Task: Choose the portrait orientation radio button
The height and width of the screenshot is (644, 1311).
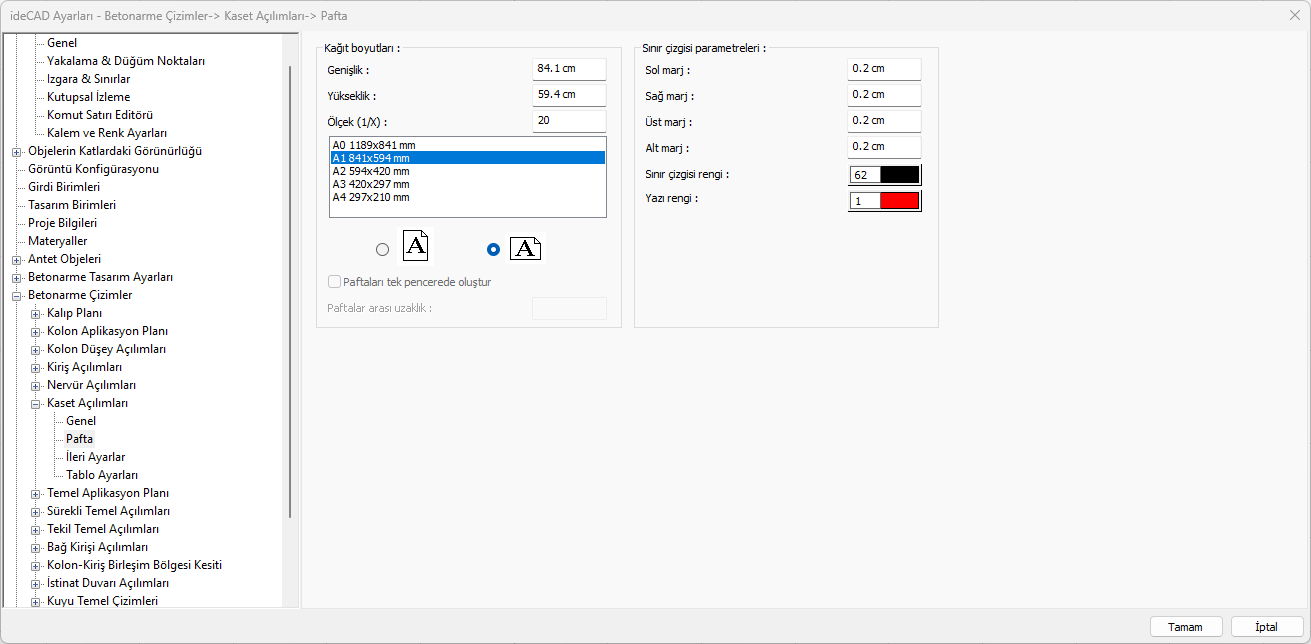Action: pos(382,250)
